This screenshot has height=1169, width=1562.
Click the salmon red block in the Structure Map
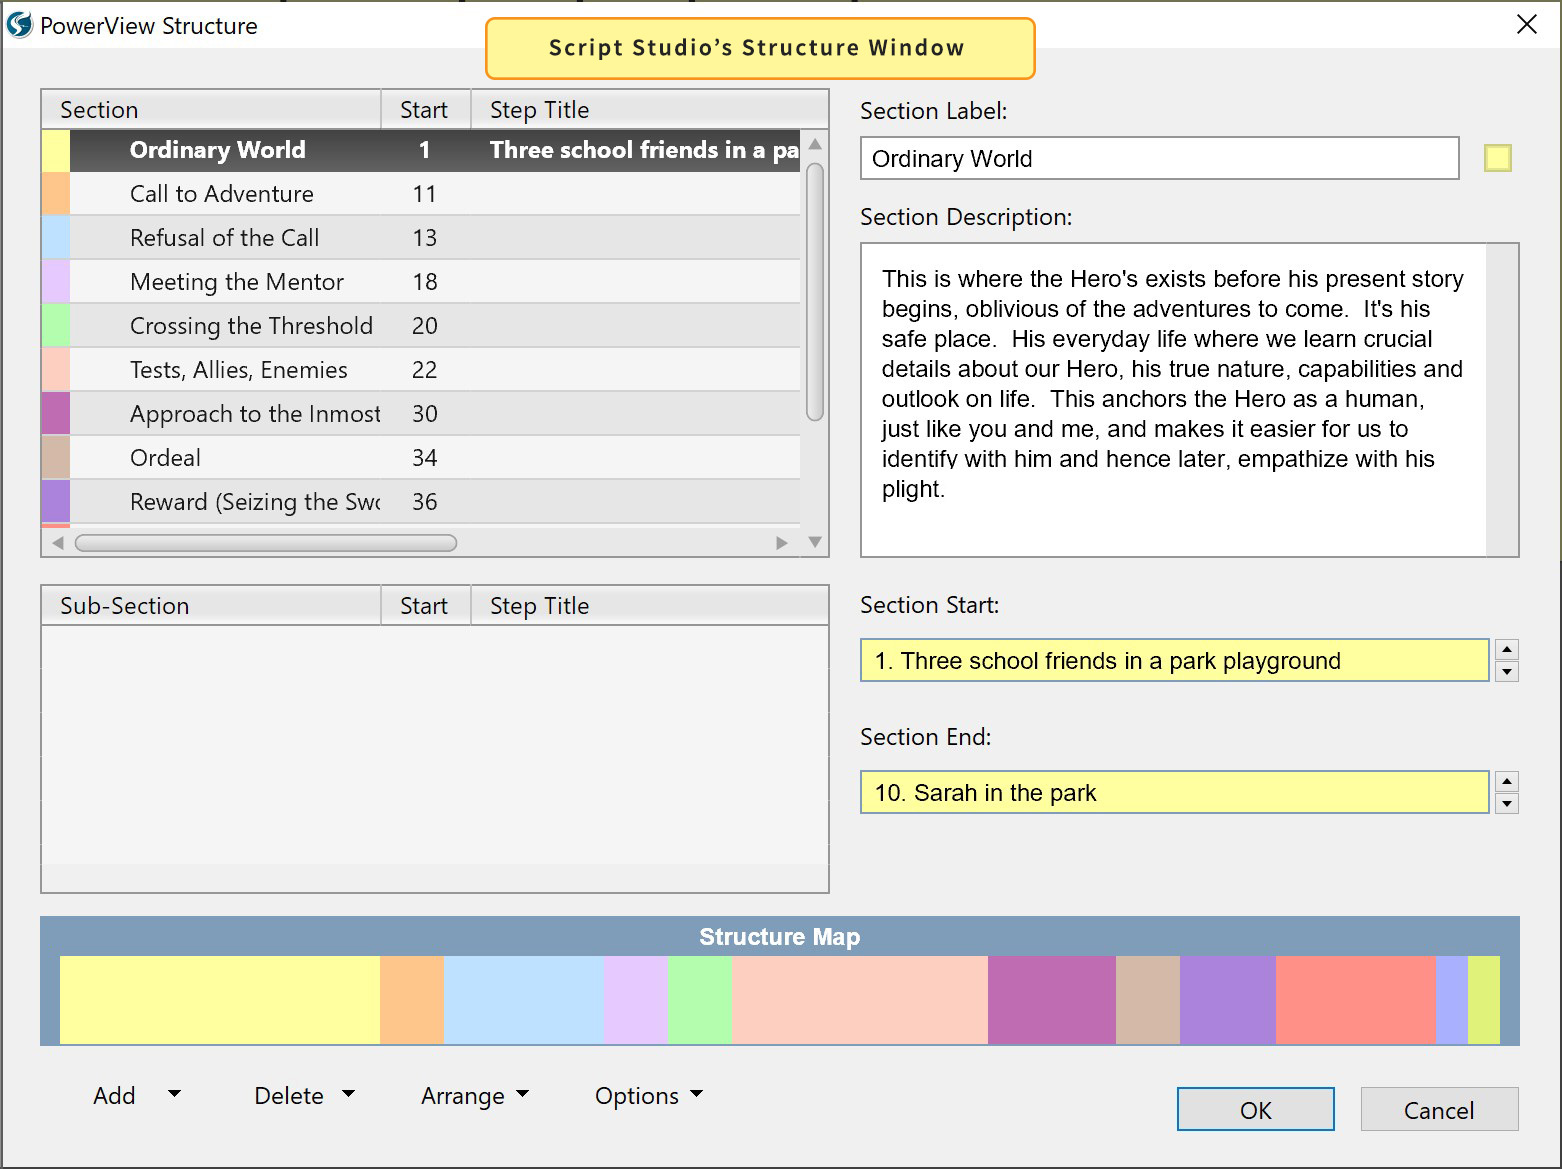(x=1356, y=1000)
